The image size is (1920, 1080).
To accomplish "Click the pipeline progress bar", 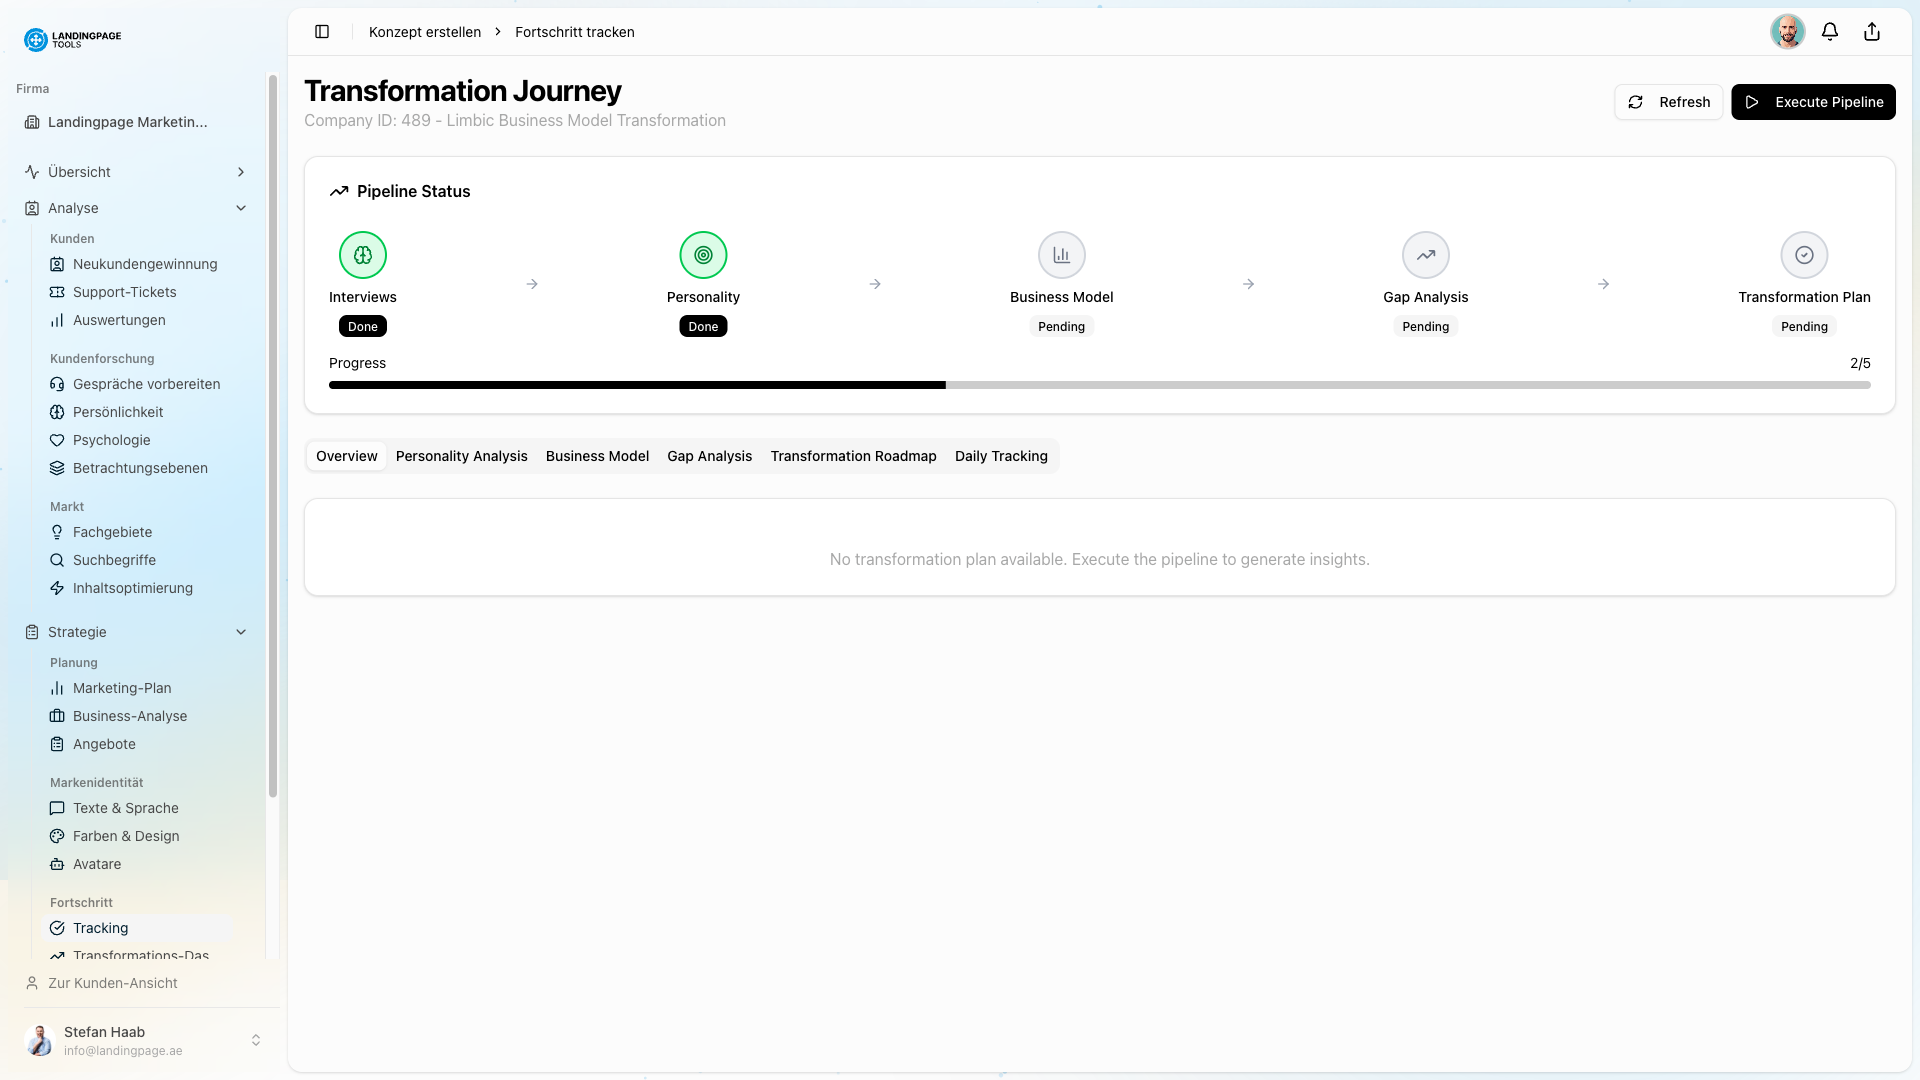I will [1100, 384].
